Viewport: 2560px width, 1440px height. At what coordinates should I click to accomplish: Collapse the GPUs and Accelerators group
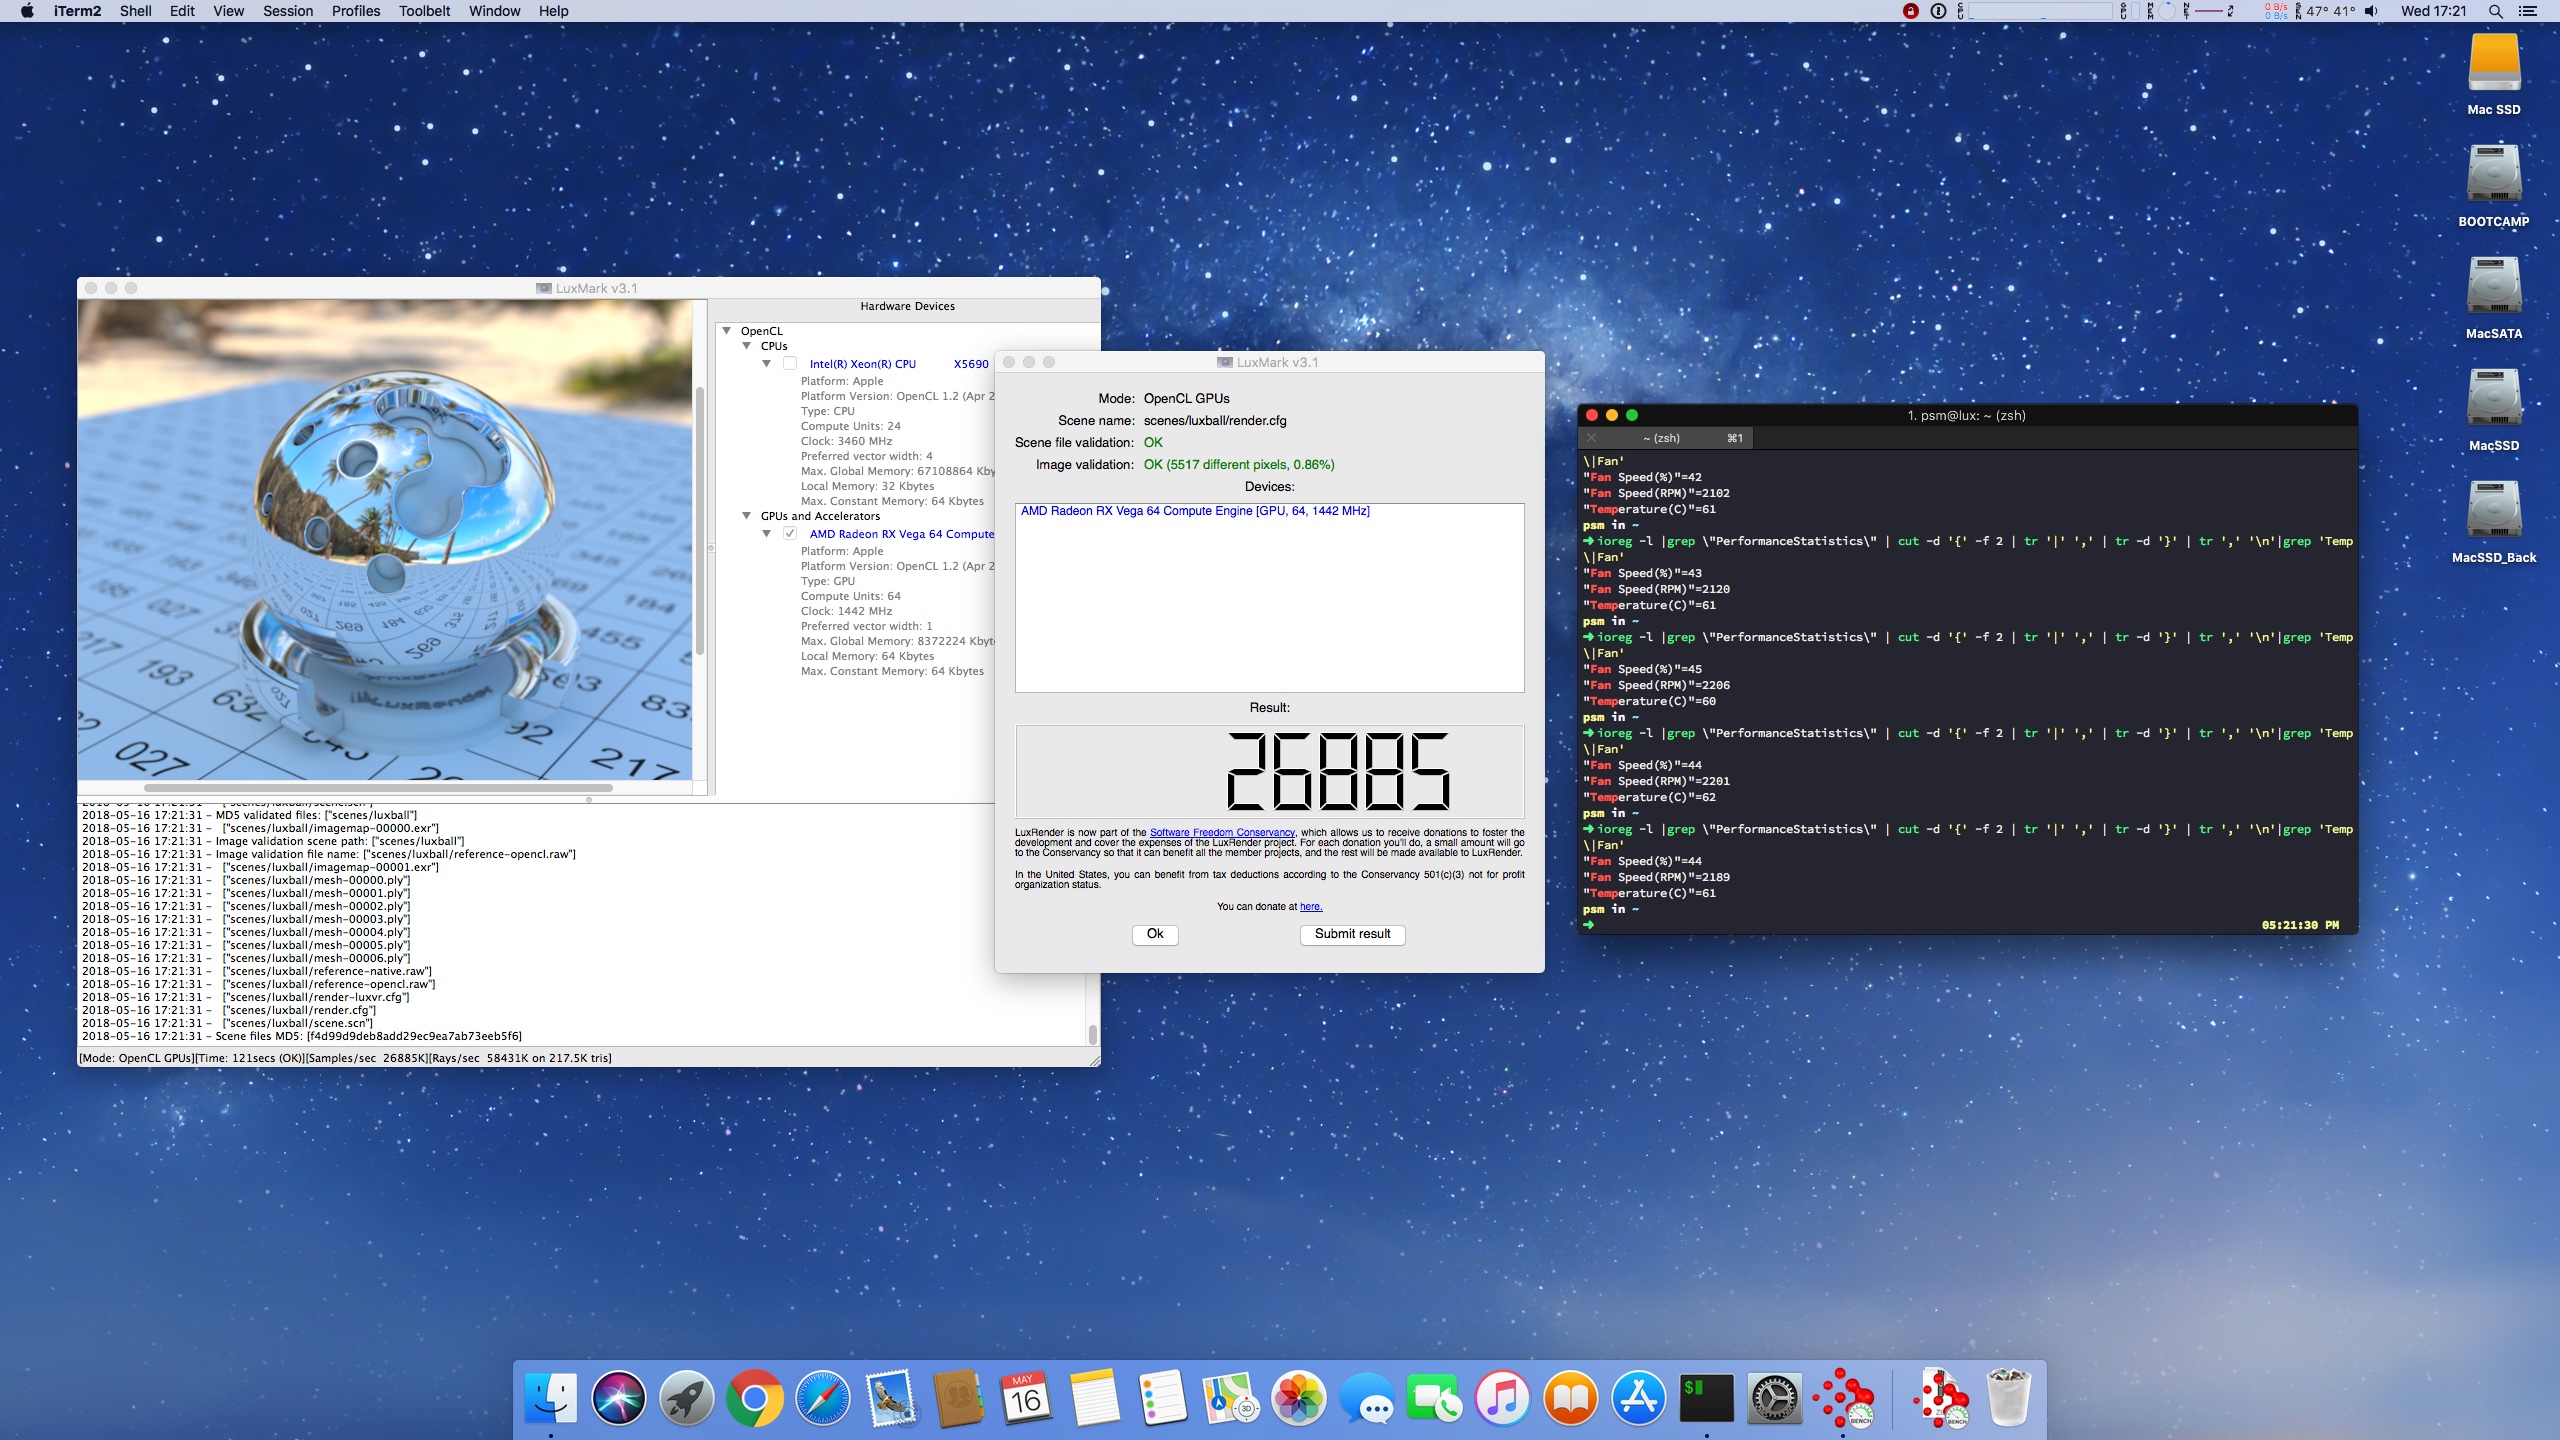(x=746, y=516)
